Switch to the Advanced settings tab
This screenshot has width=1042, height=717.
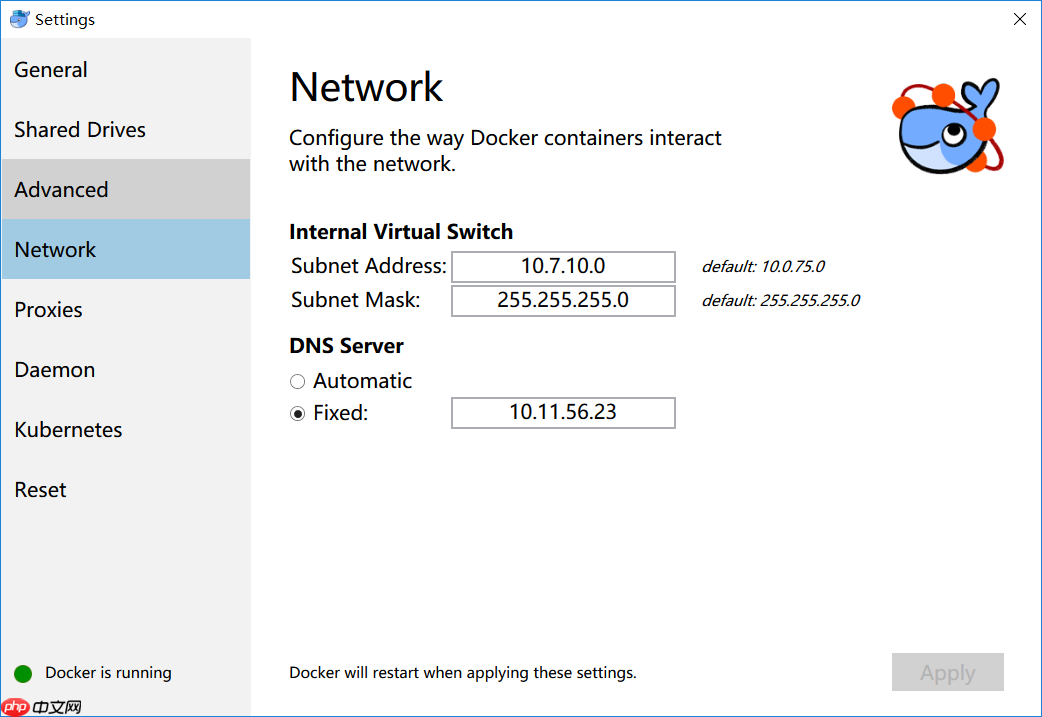(x=61, y=189)
